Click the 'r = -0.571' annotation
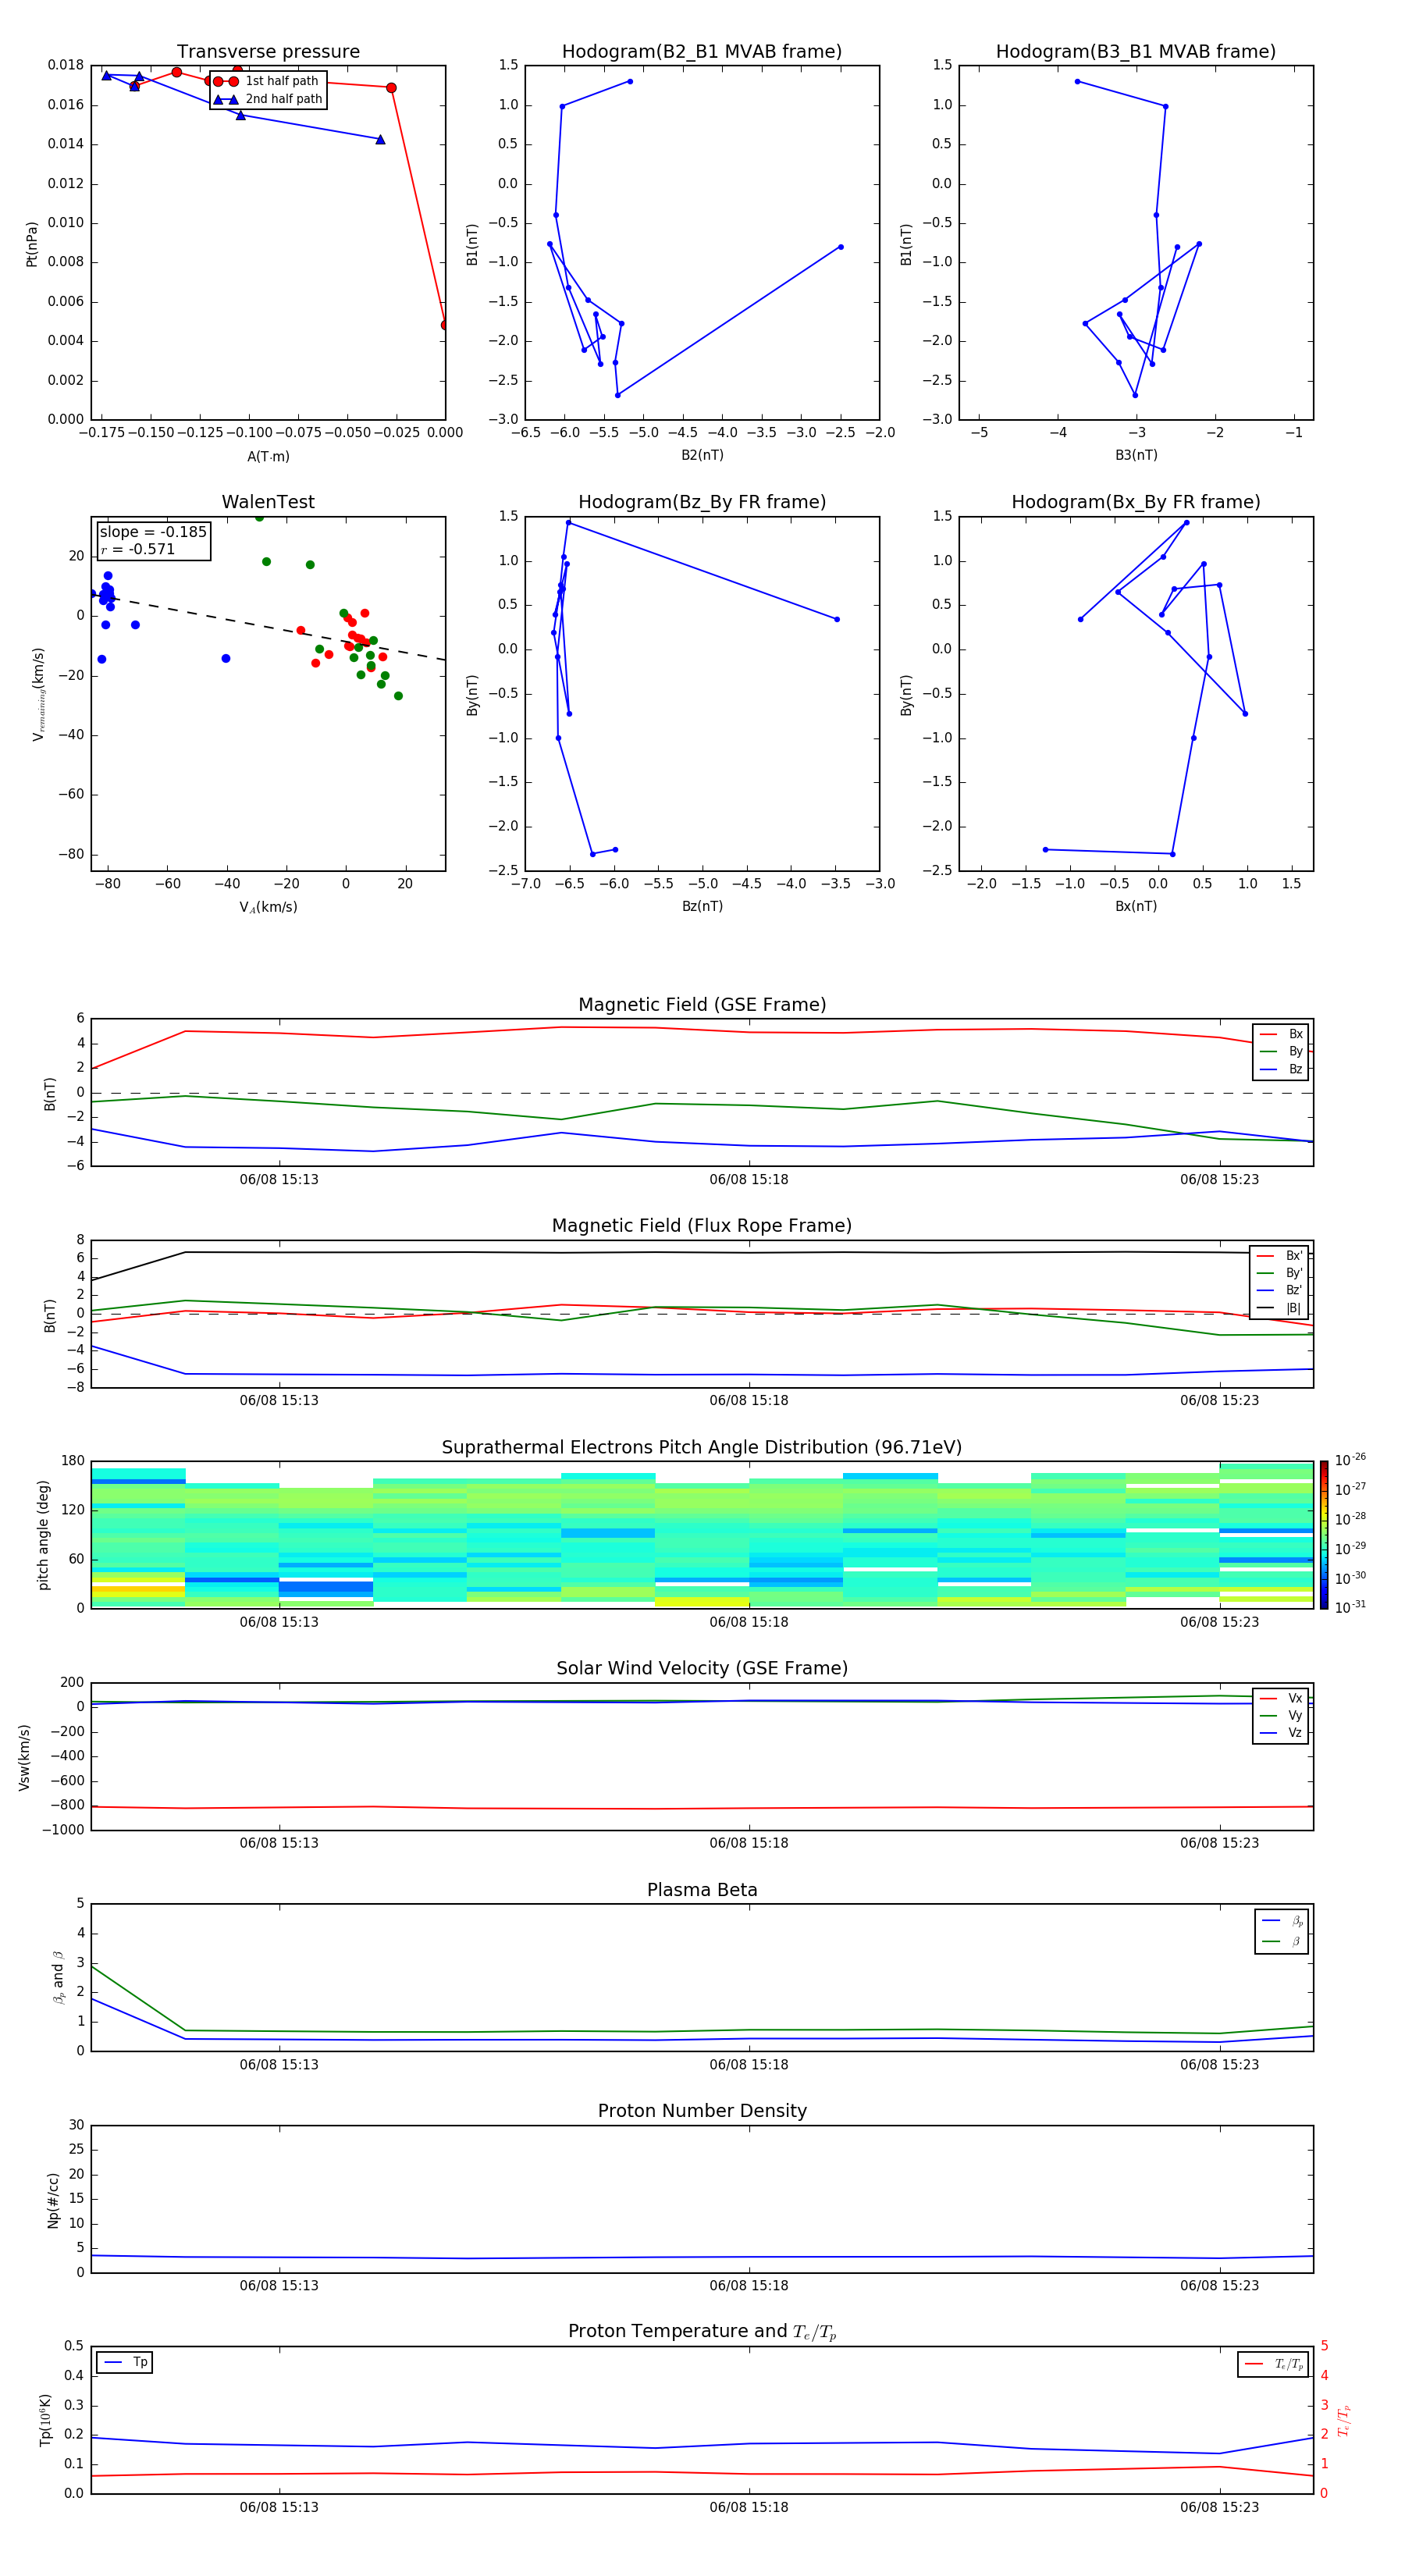This screenshot has width=1405, height=2576. click(x=137, y=549)
